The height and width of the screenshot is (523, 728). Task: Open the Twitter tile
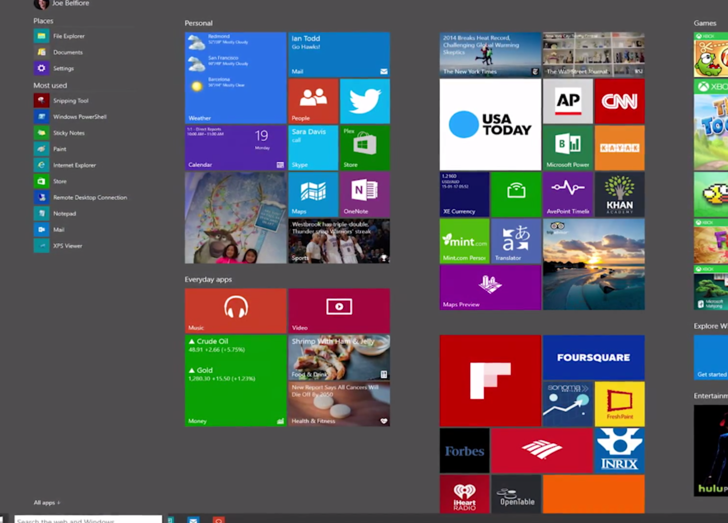coord(364,101)
